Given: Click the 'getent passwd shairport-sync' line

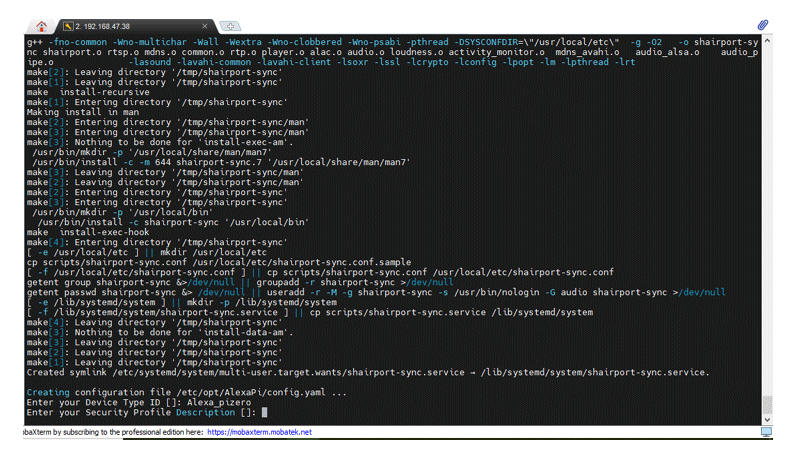Looking at the screenshot, I should pyautogui.click(x=376, y=293).
